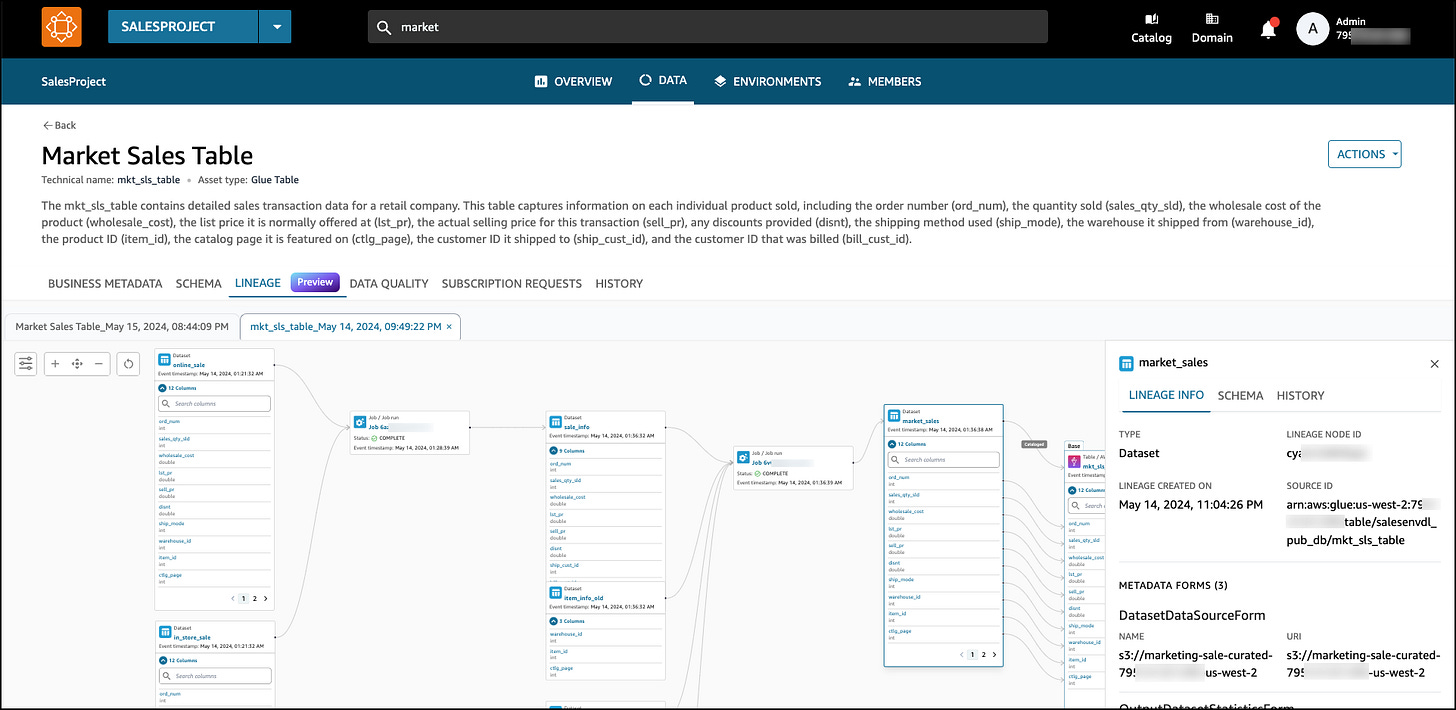Open the SCHEMA tab in market_sales panel
This screenshot has height=710, width=1456.
coord(1240,396)
